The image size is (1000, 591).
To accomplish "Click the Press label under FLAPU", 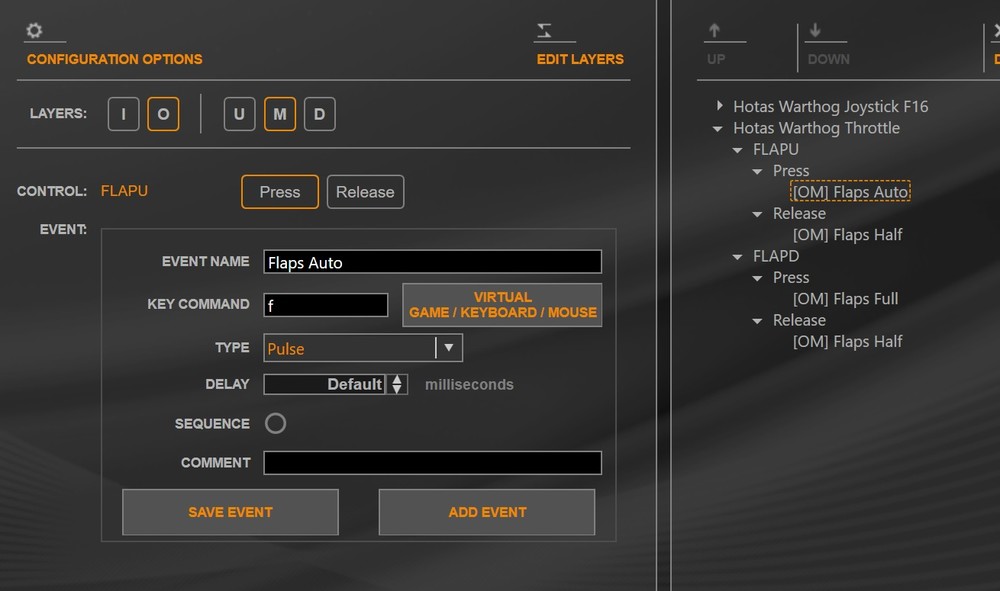I will click(791, 170).
